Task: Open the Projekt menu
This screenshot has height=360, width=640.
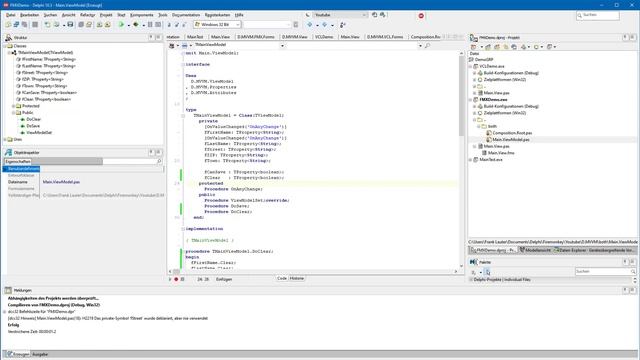Action: 106,15
